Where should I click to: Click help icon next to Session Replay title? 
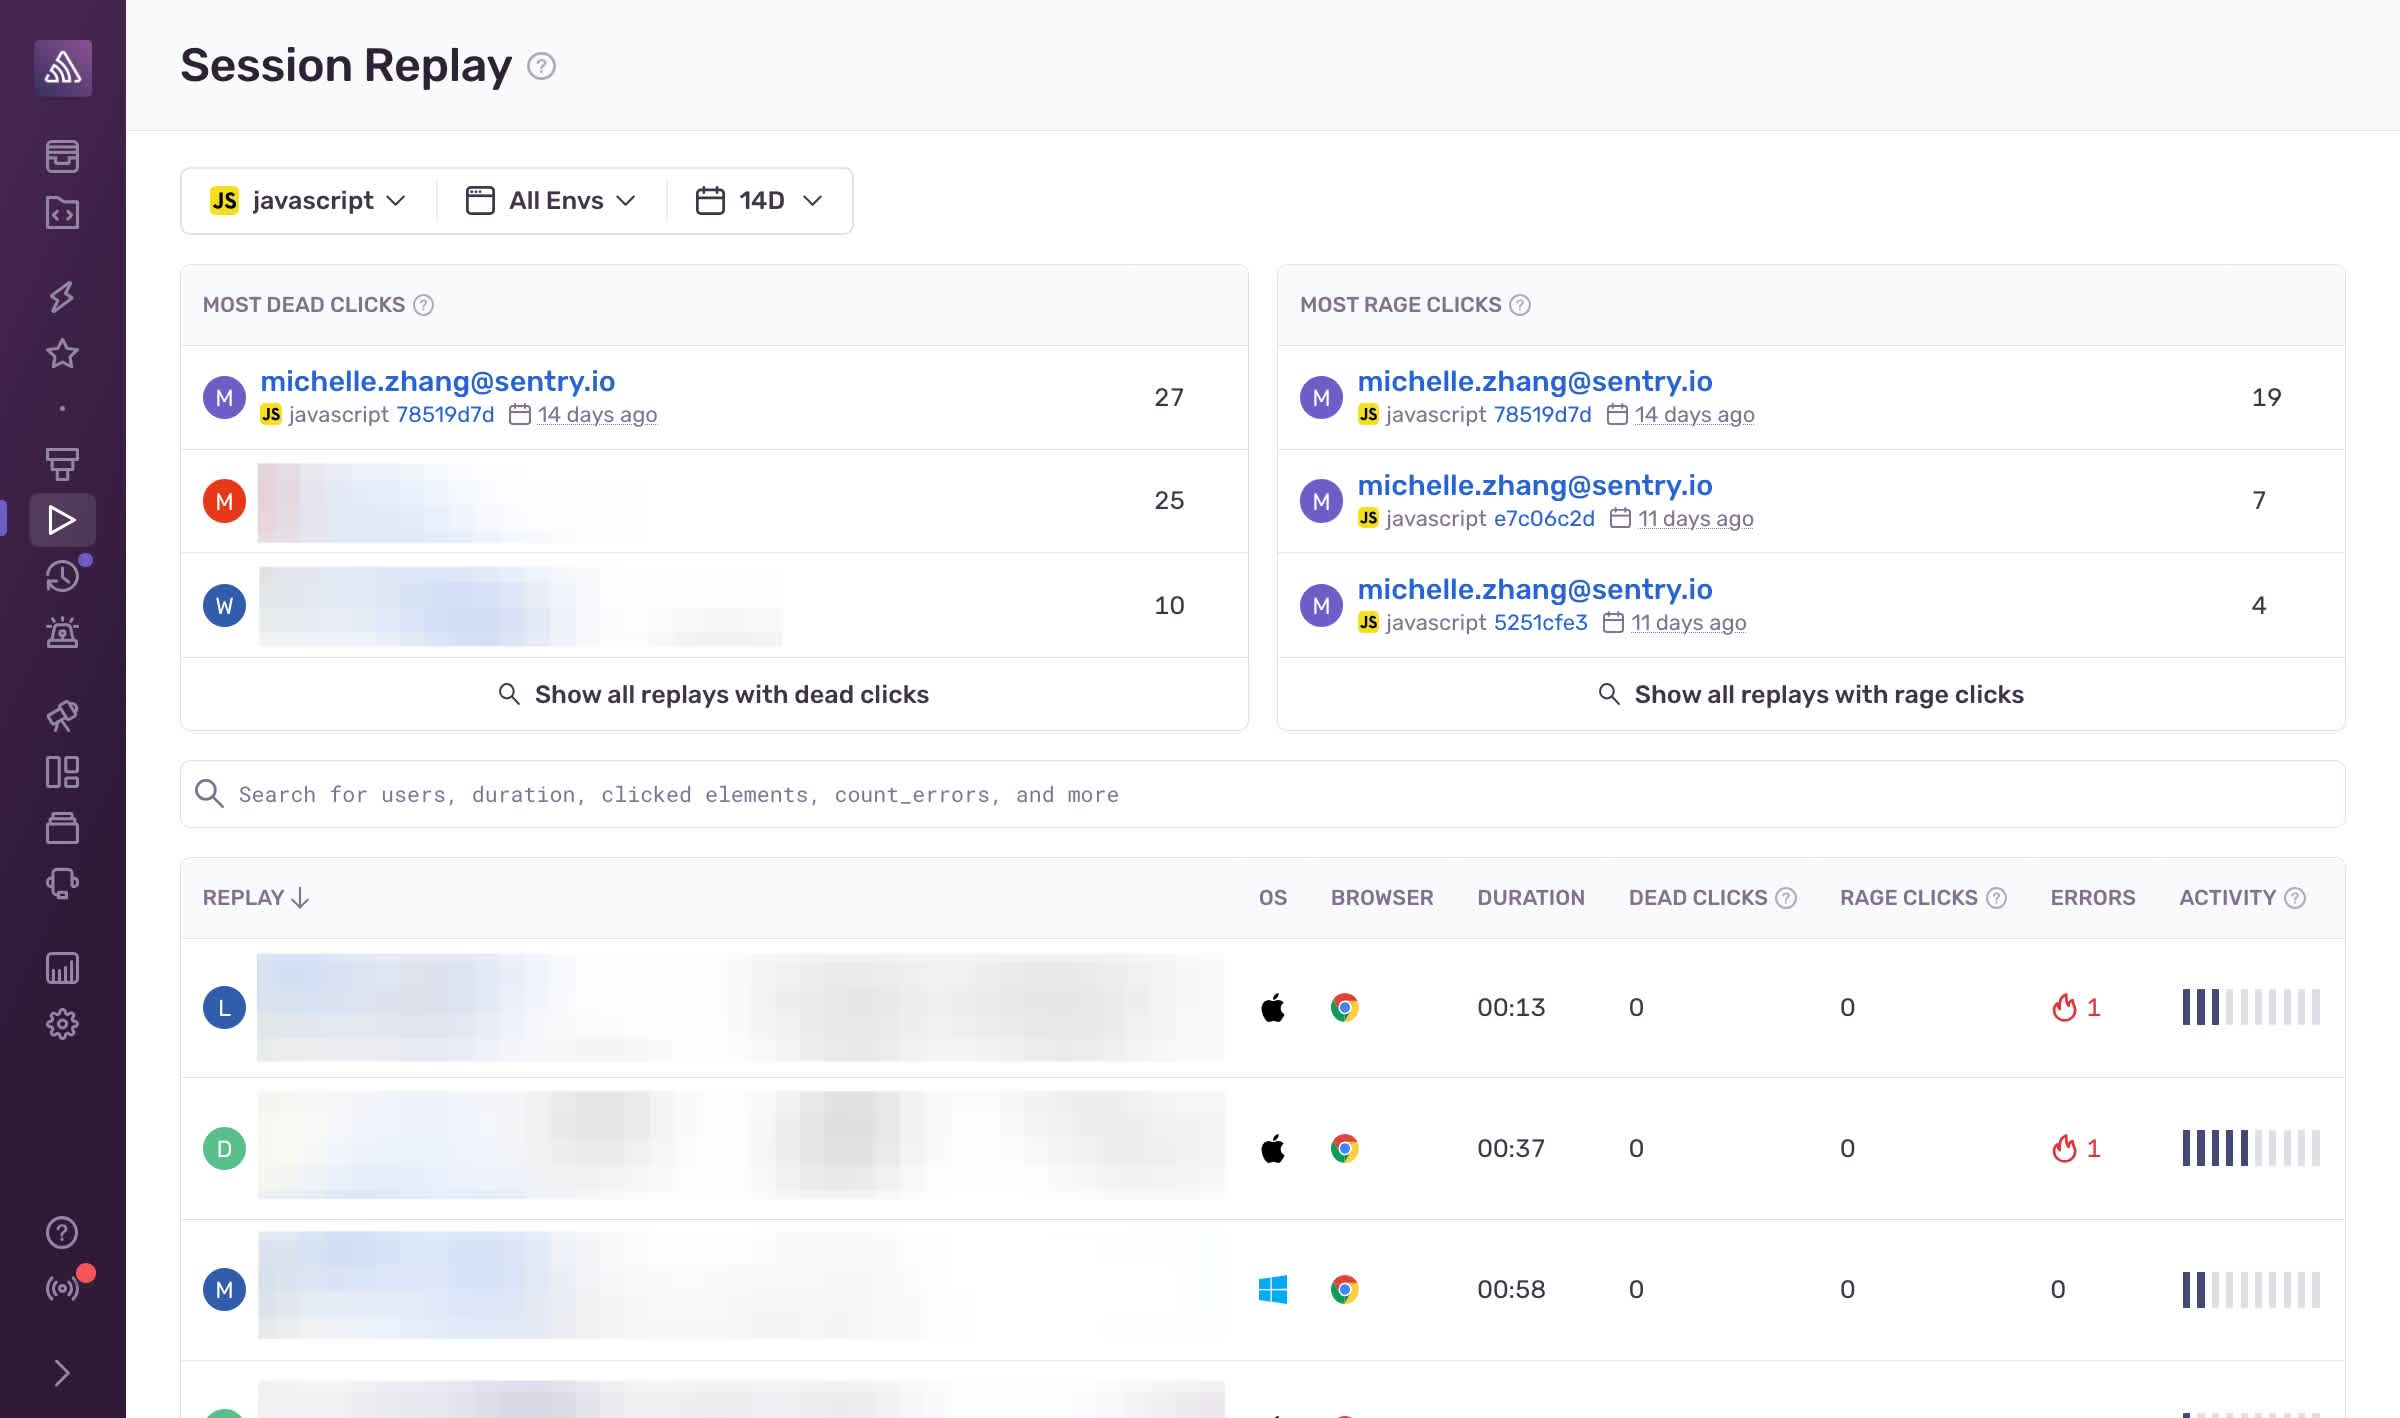pos(541,66)
